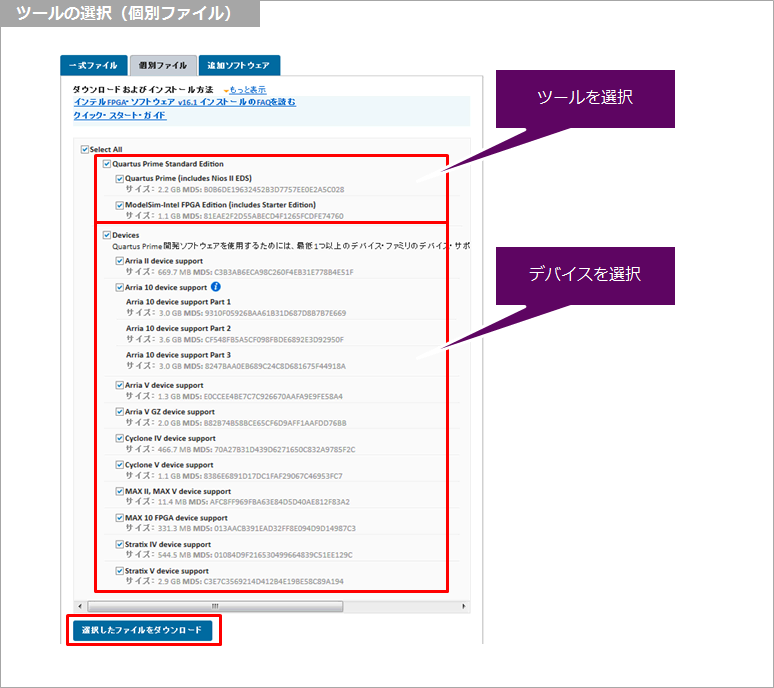The width and height of the screenshot is (774, 688).
Task: Click the 選択したファイルをダウンロード button
Action: (x=142, y=630)
